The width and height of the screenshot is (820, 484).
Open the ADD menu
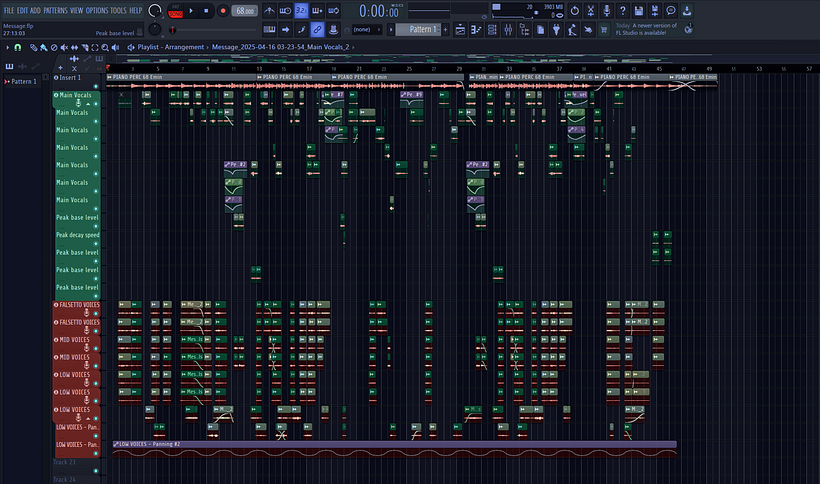tap(35, 10)
